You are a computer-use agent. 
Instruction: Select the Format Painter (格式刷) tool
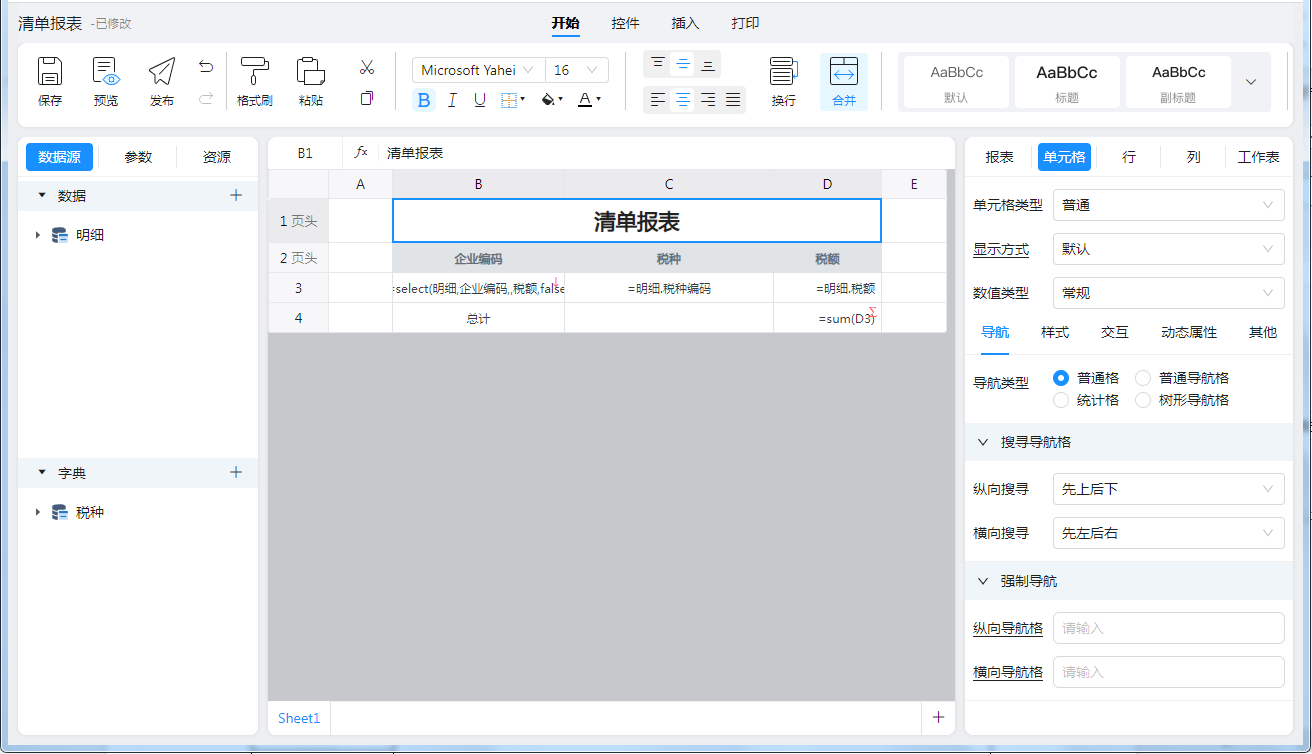click(x=255, y=73)
